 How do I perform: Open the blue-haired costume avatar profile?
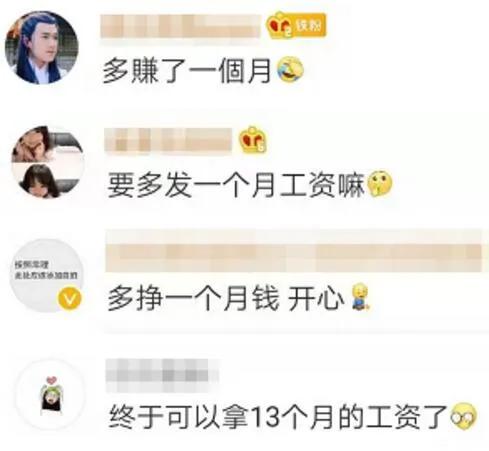pyautogui.click(x=41, y=47)
